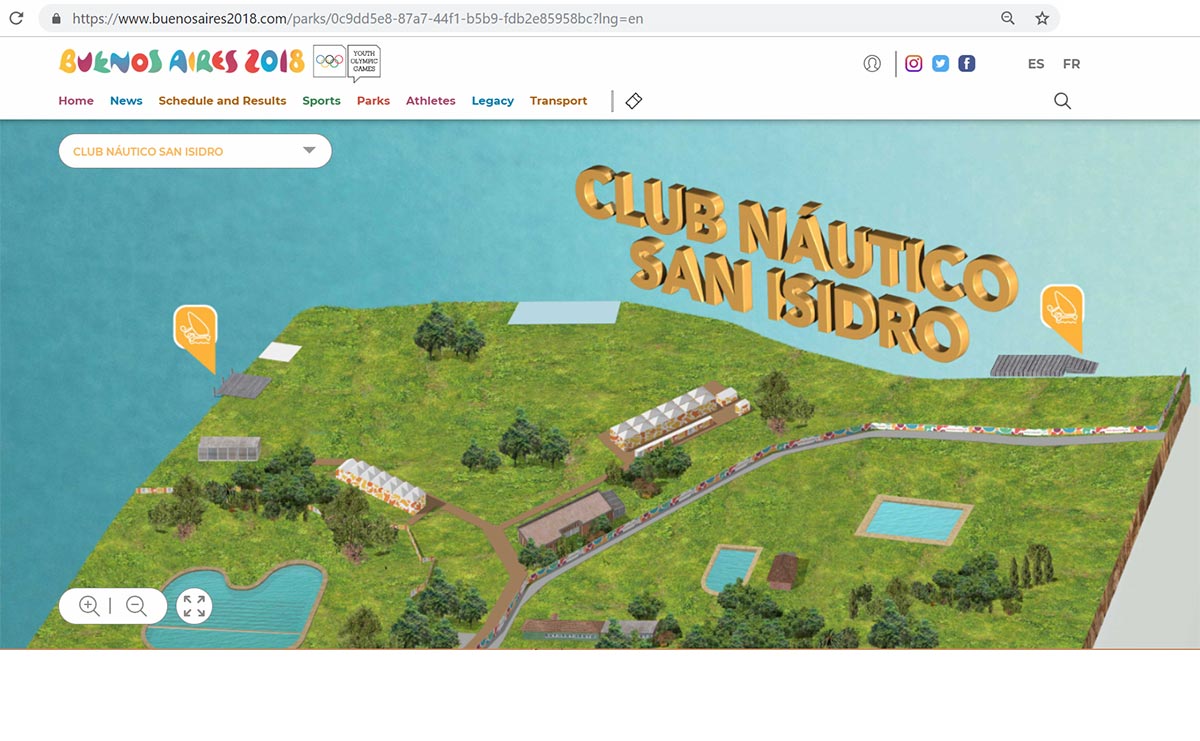The width and height of the screenshot is (1200, 741).
Task: Open Schedule and Results menu
Action: tap(222, 101)
